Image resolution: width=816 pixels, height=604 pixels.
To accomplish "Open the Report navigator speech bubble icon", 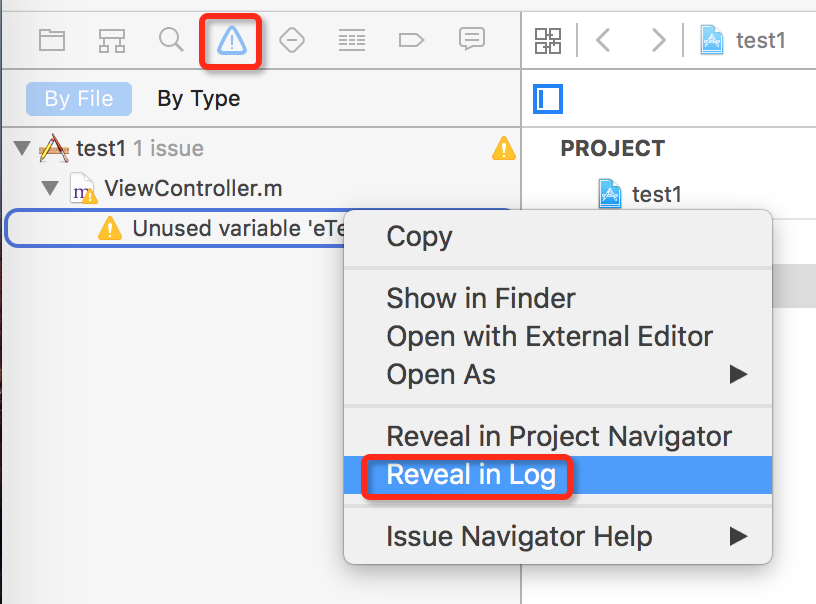I will 471,40.
